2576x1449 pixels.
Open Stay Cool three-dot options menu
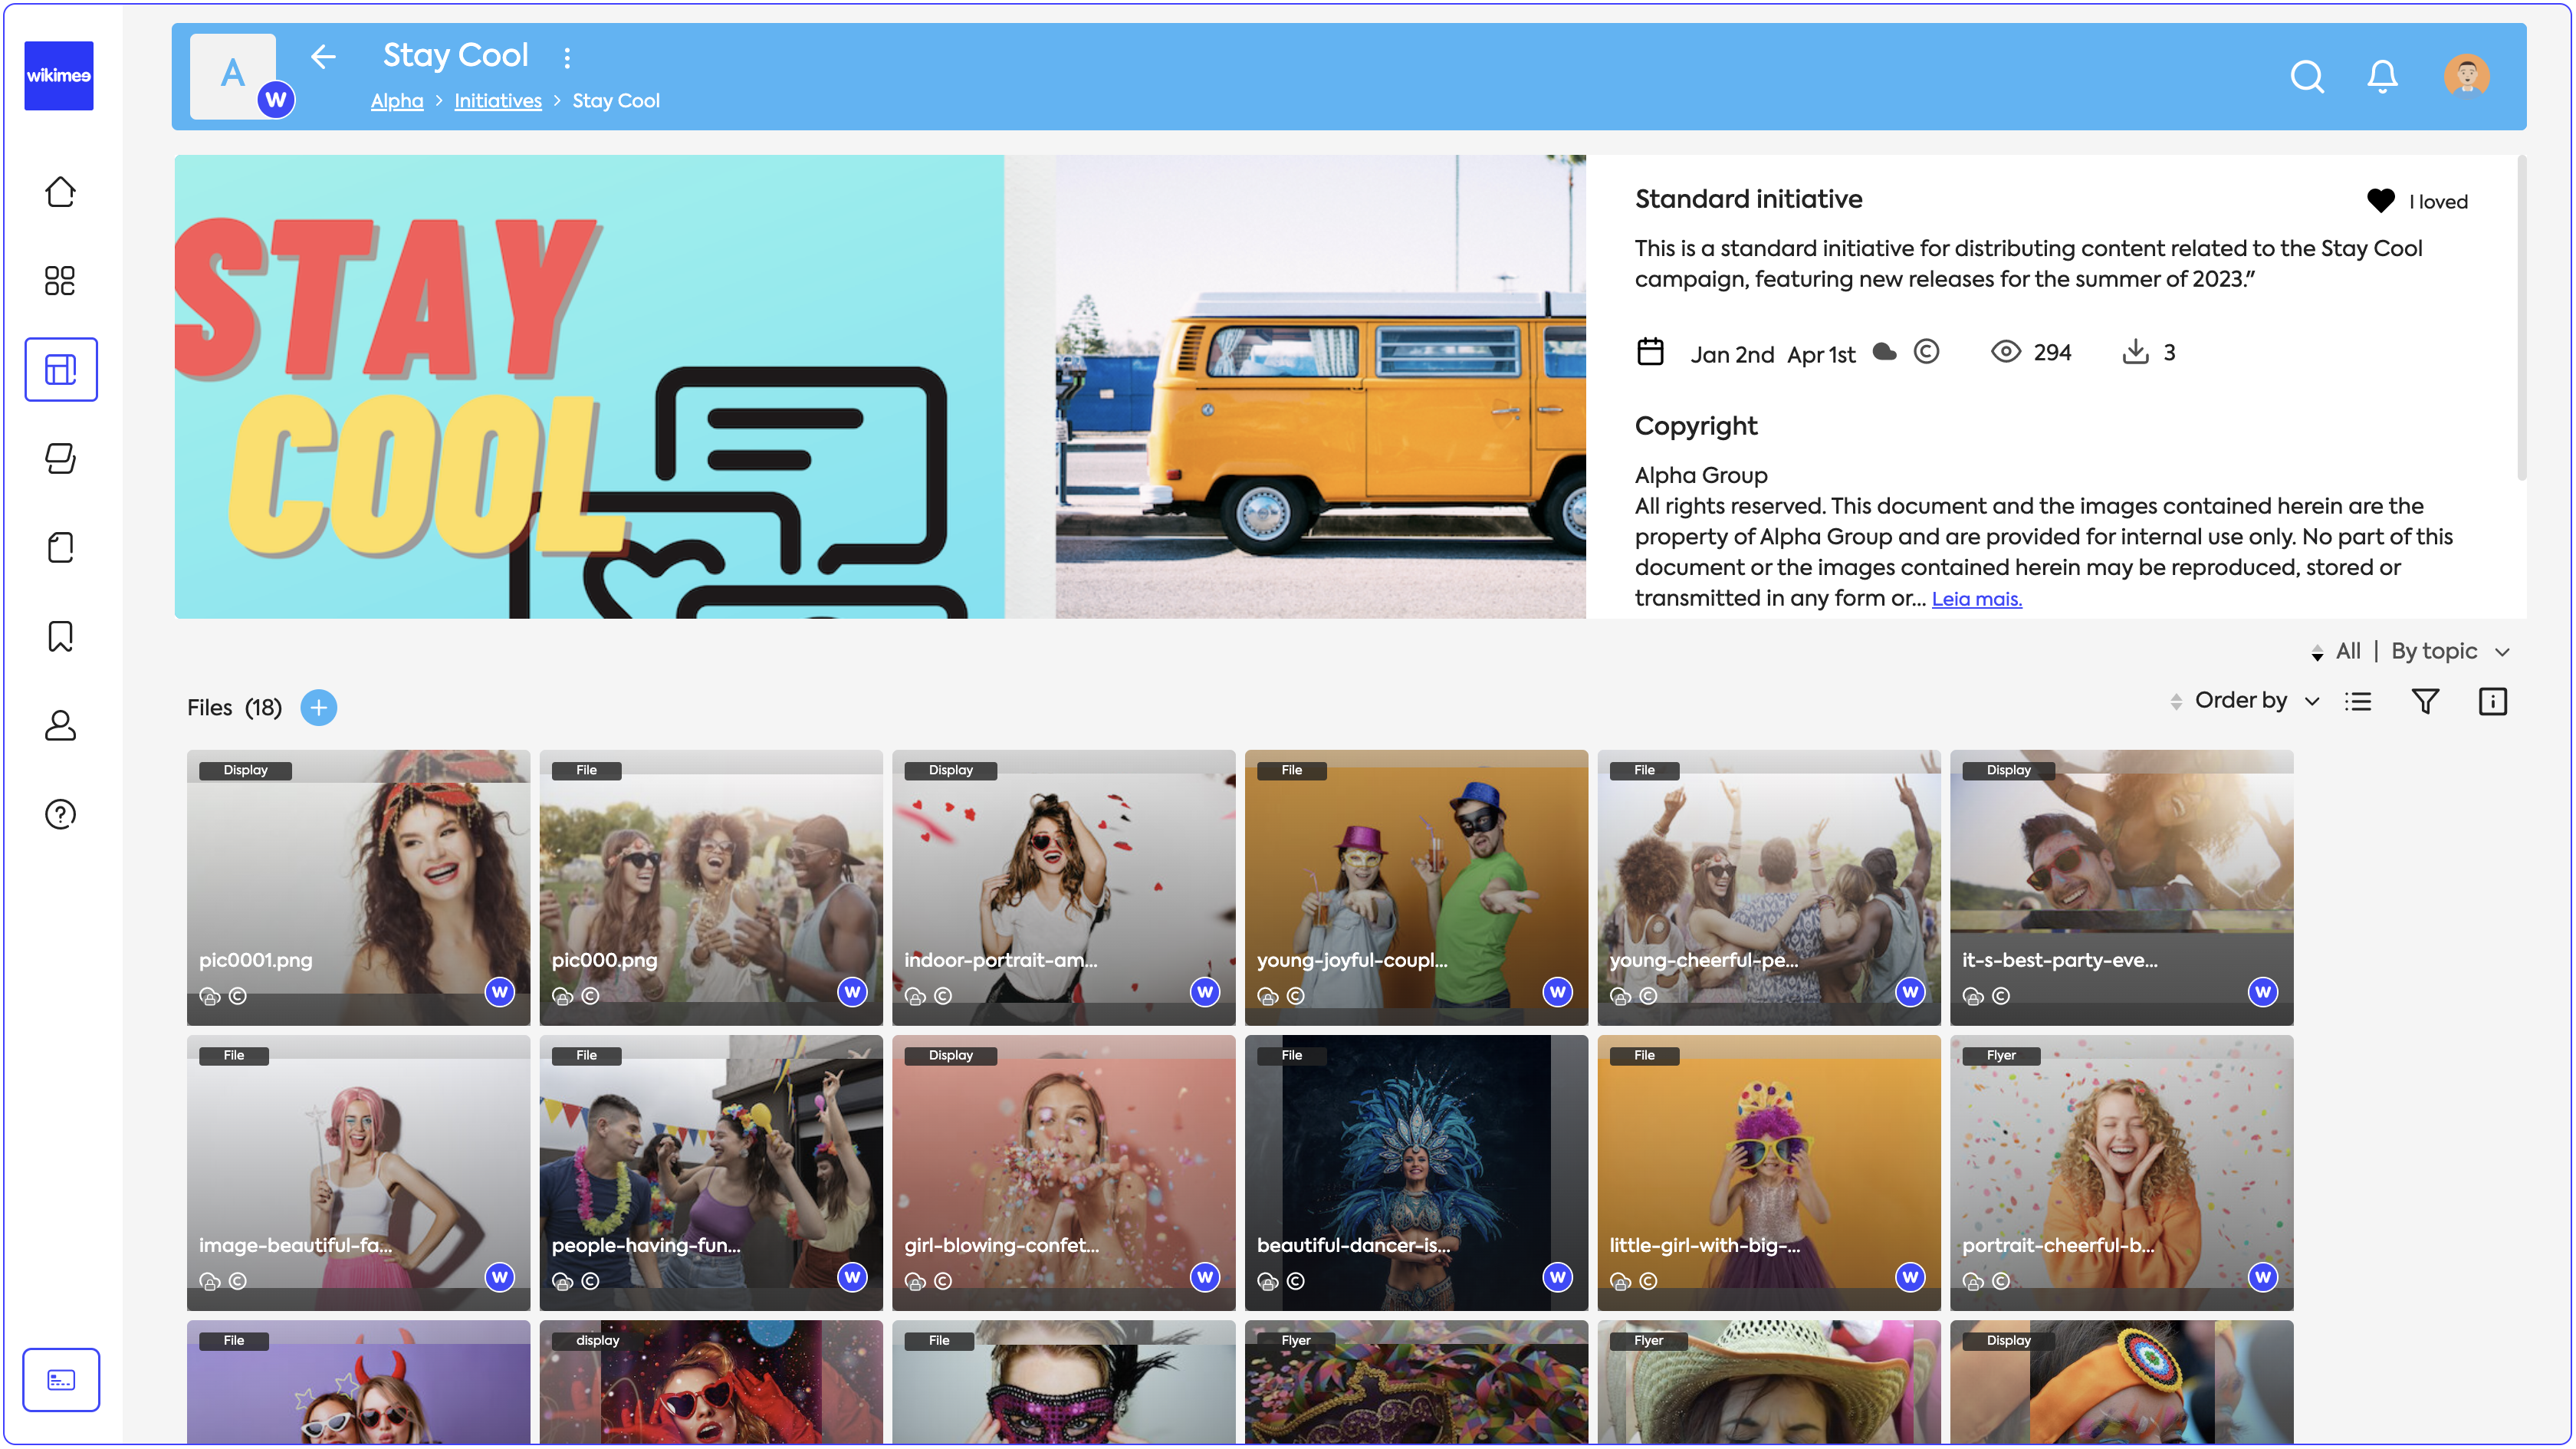[x=567, y=57]
